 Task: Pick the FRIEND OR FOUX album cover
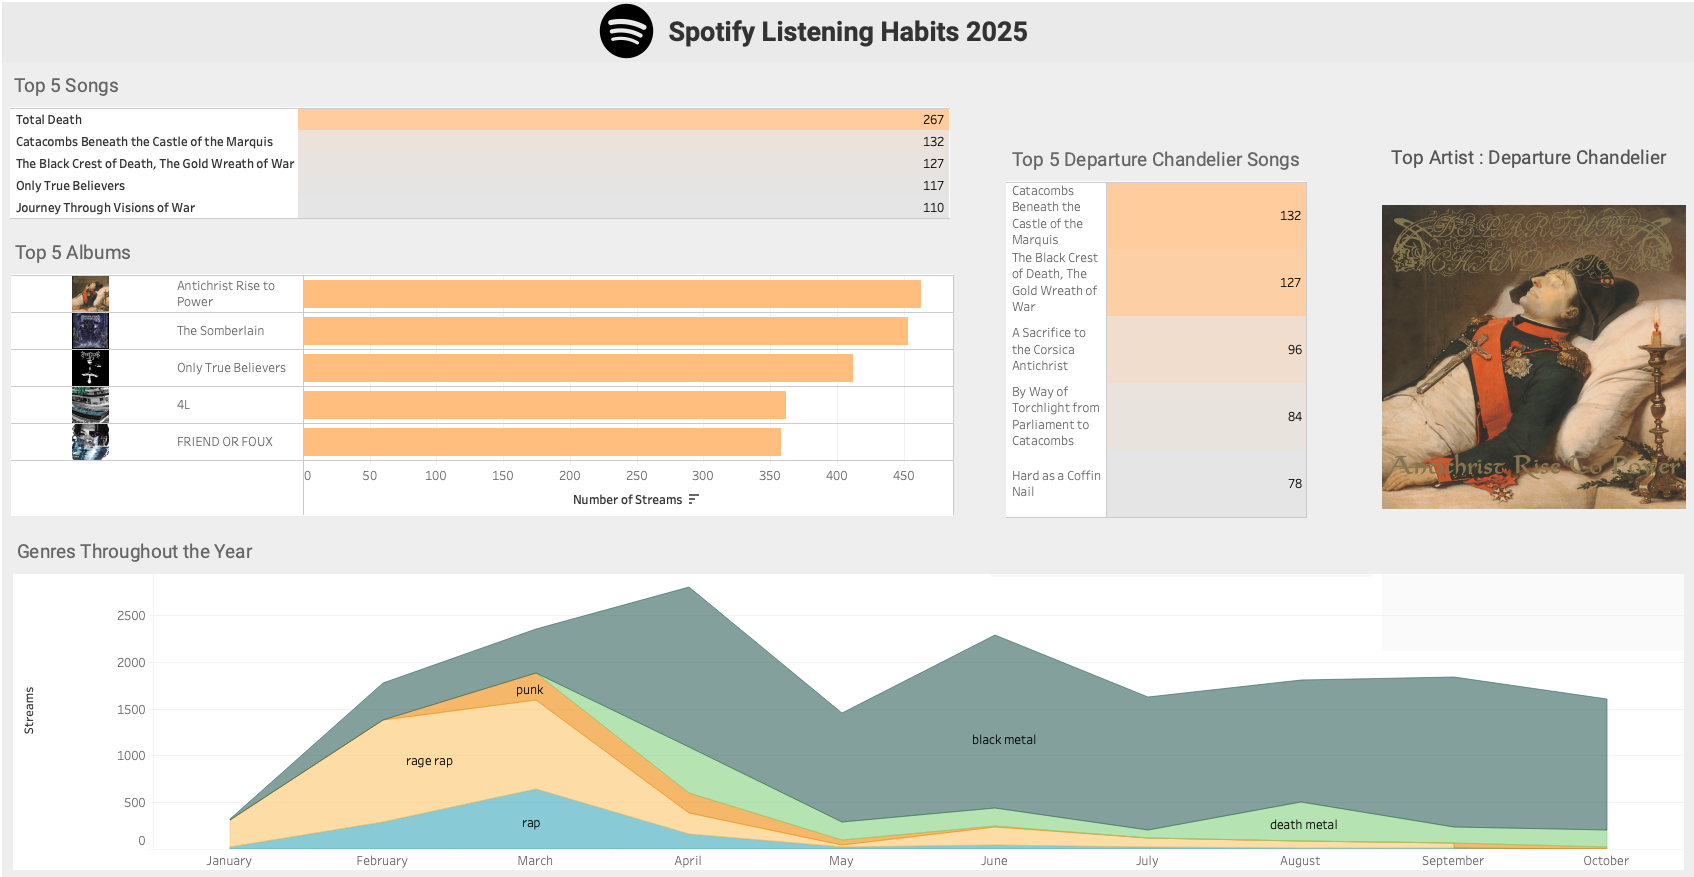click(x=90, y=442)
